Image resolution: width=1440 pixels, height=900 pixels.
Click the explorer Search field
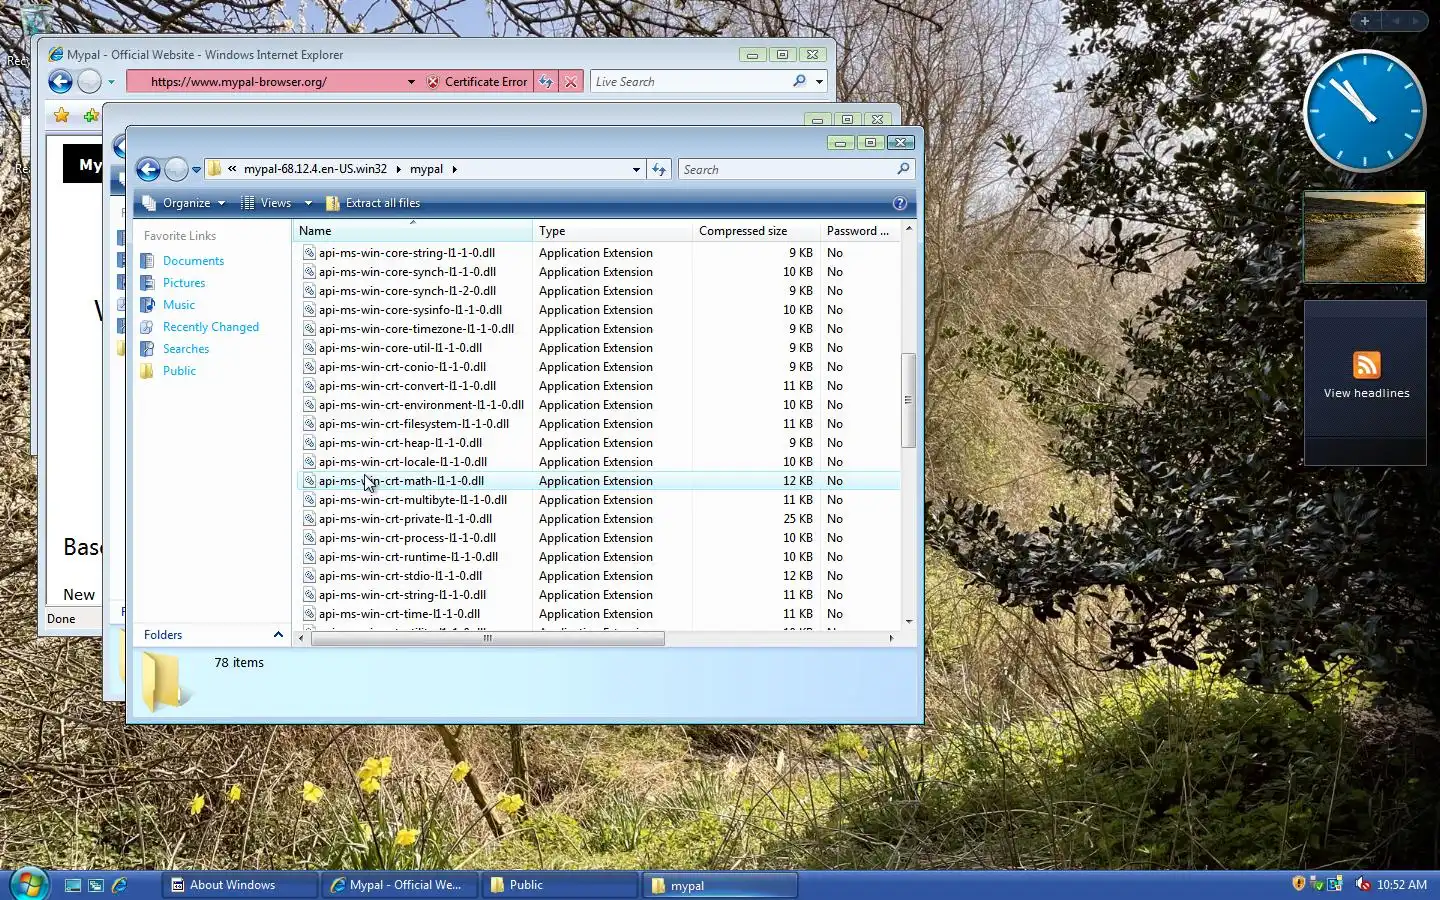[787, 169]
